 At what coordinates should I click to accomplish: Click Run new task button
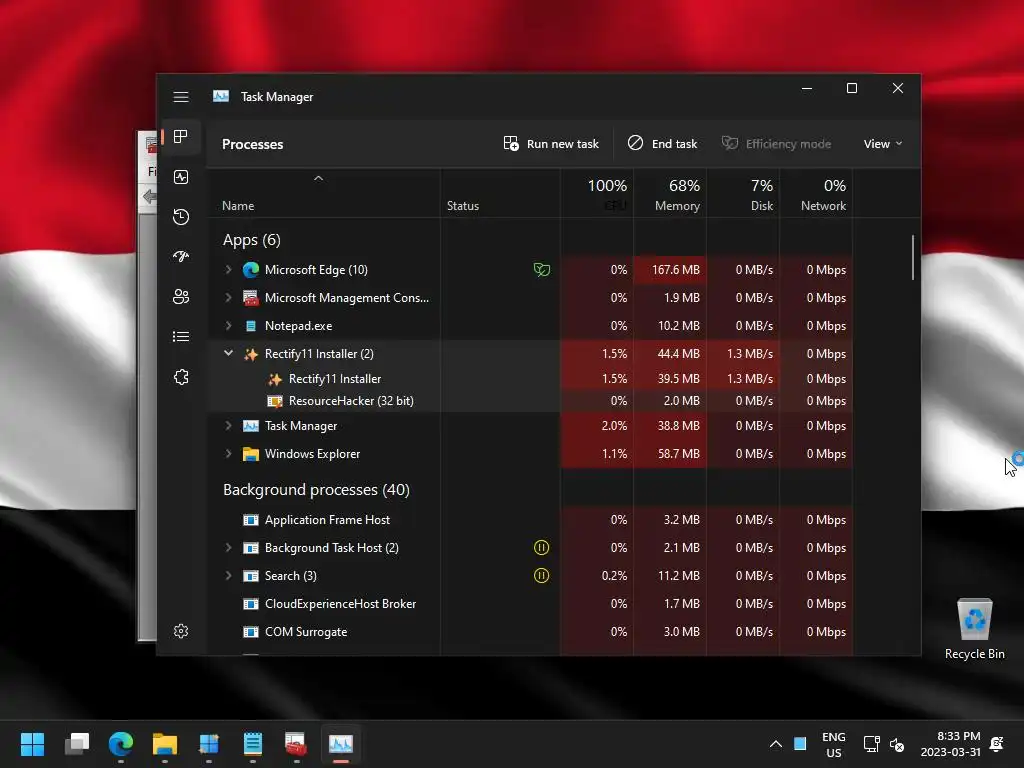point(551,144)
